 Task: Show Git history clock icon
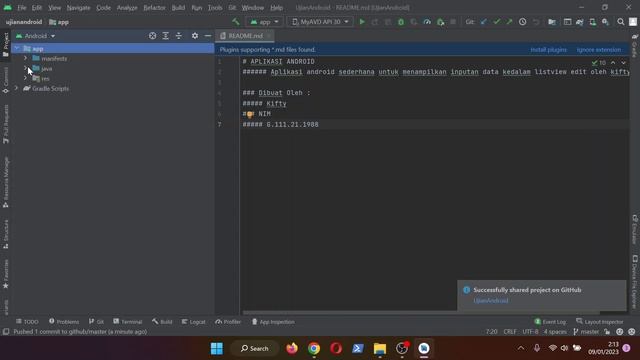click(522, 22)
